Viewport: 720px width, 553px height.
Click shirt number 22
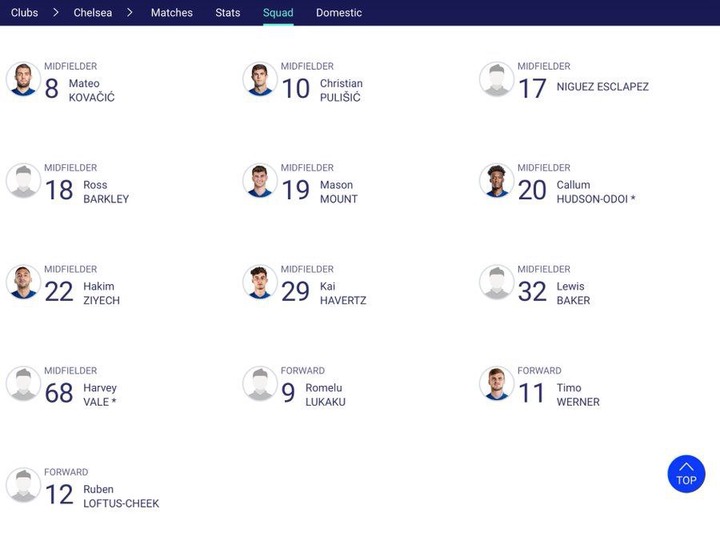[59, 292]
